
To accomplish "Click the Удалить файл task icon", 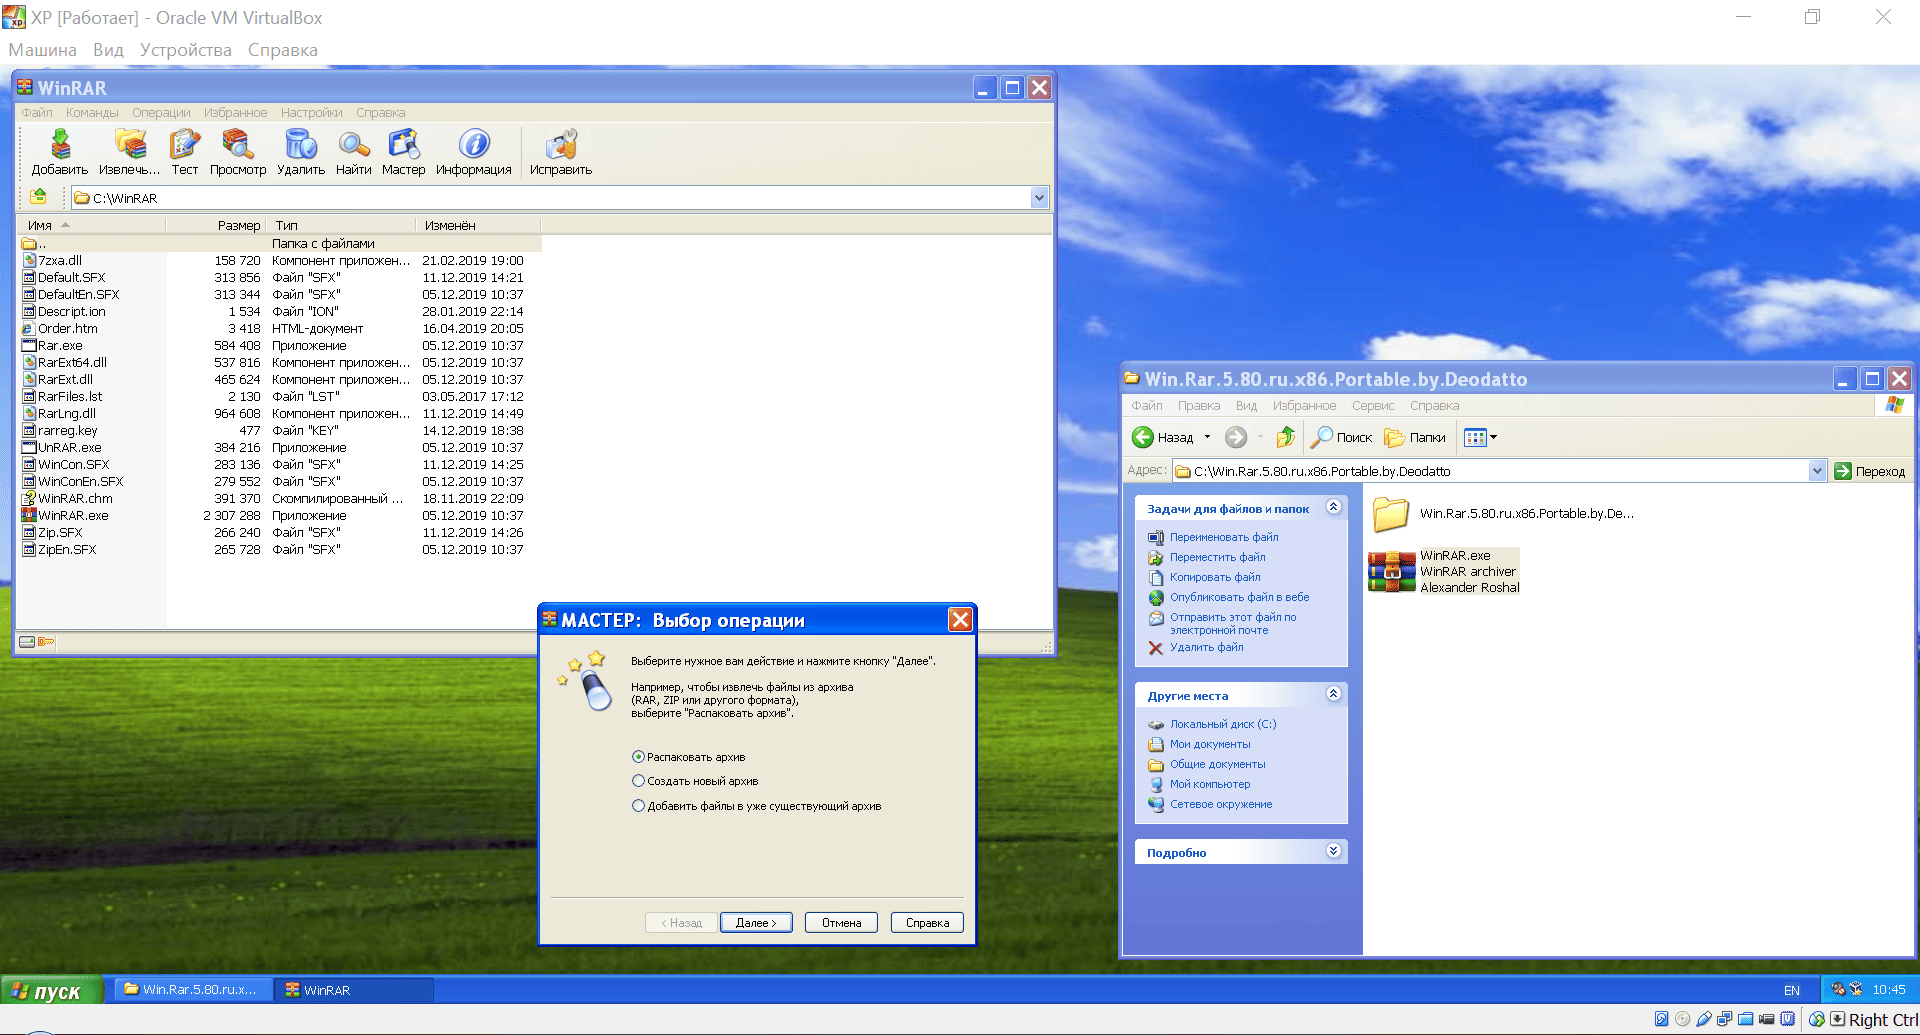I will click(x=1156, y=648).
